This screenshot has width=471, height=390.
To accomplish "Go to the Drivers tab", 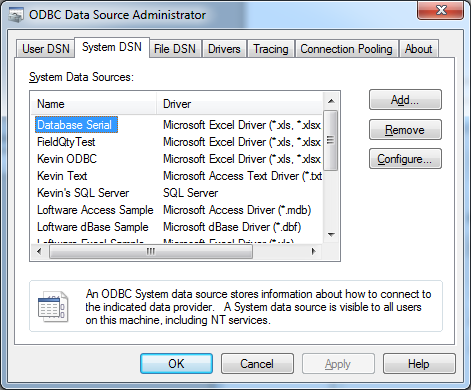I will point(224,49).
